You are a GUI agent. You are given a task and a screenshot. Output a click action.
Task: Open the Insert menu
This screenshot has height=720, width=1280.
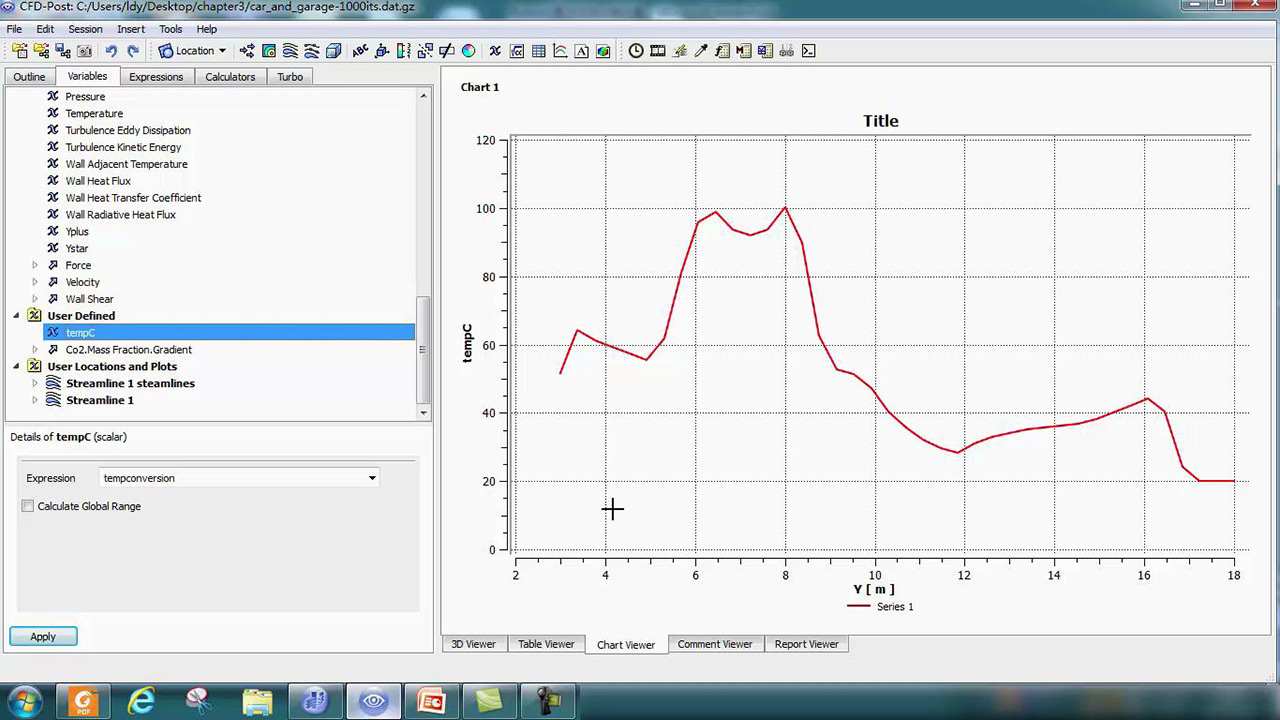pyautogui.click(x=131, y=29)
